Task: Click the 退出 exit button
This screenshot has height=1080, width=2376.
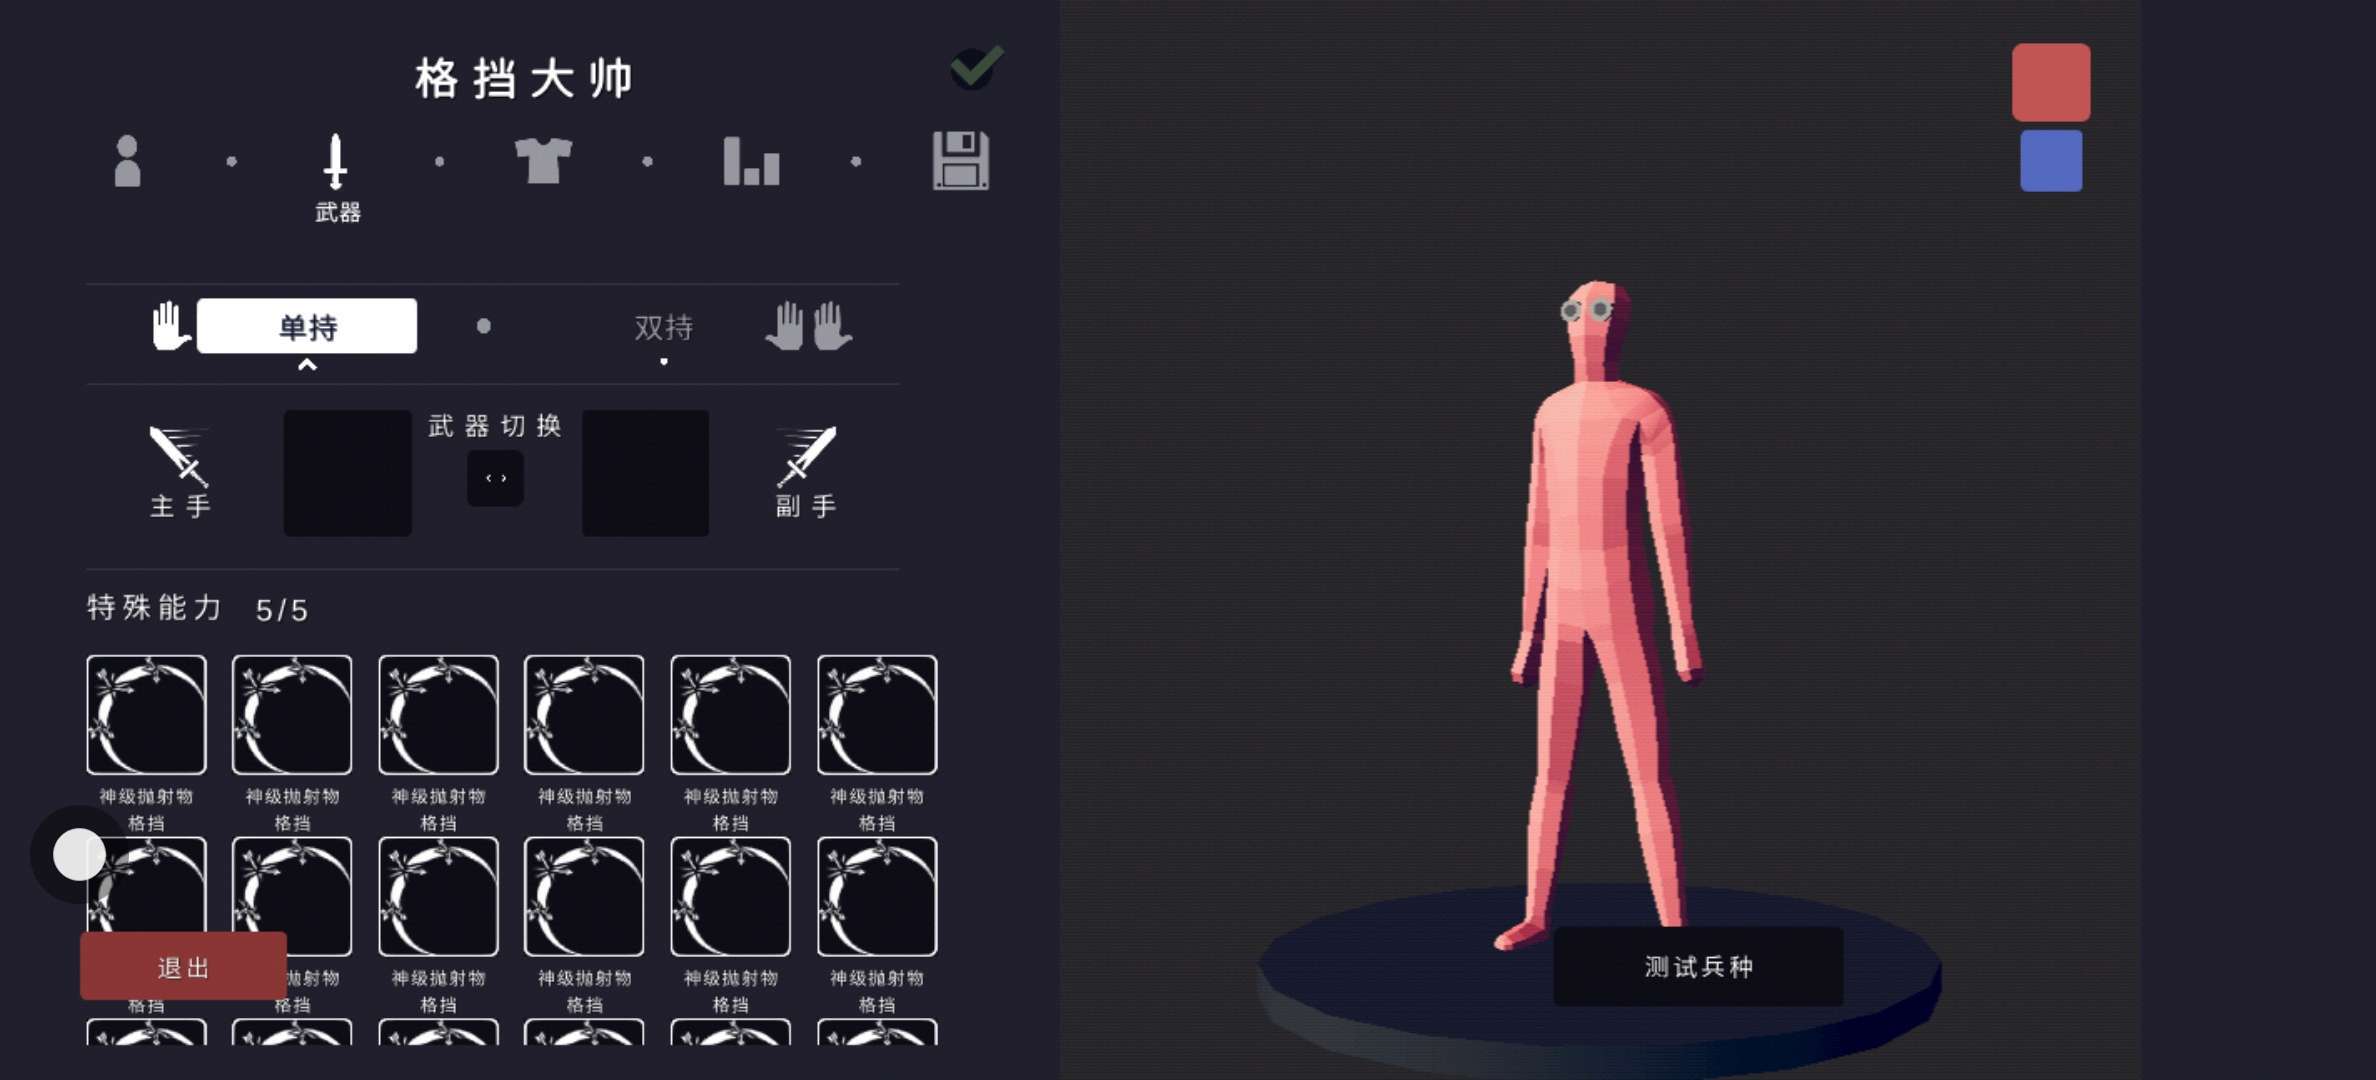Action: 183,966
